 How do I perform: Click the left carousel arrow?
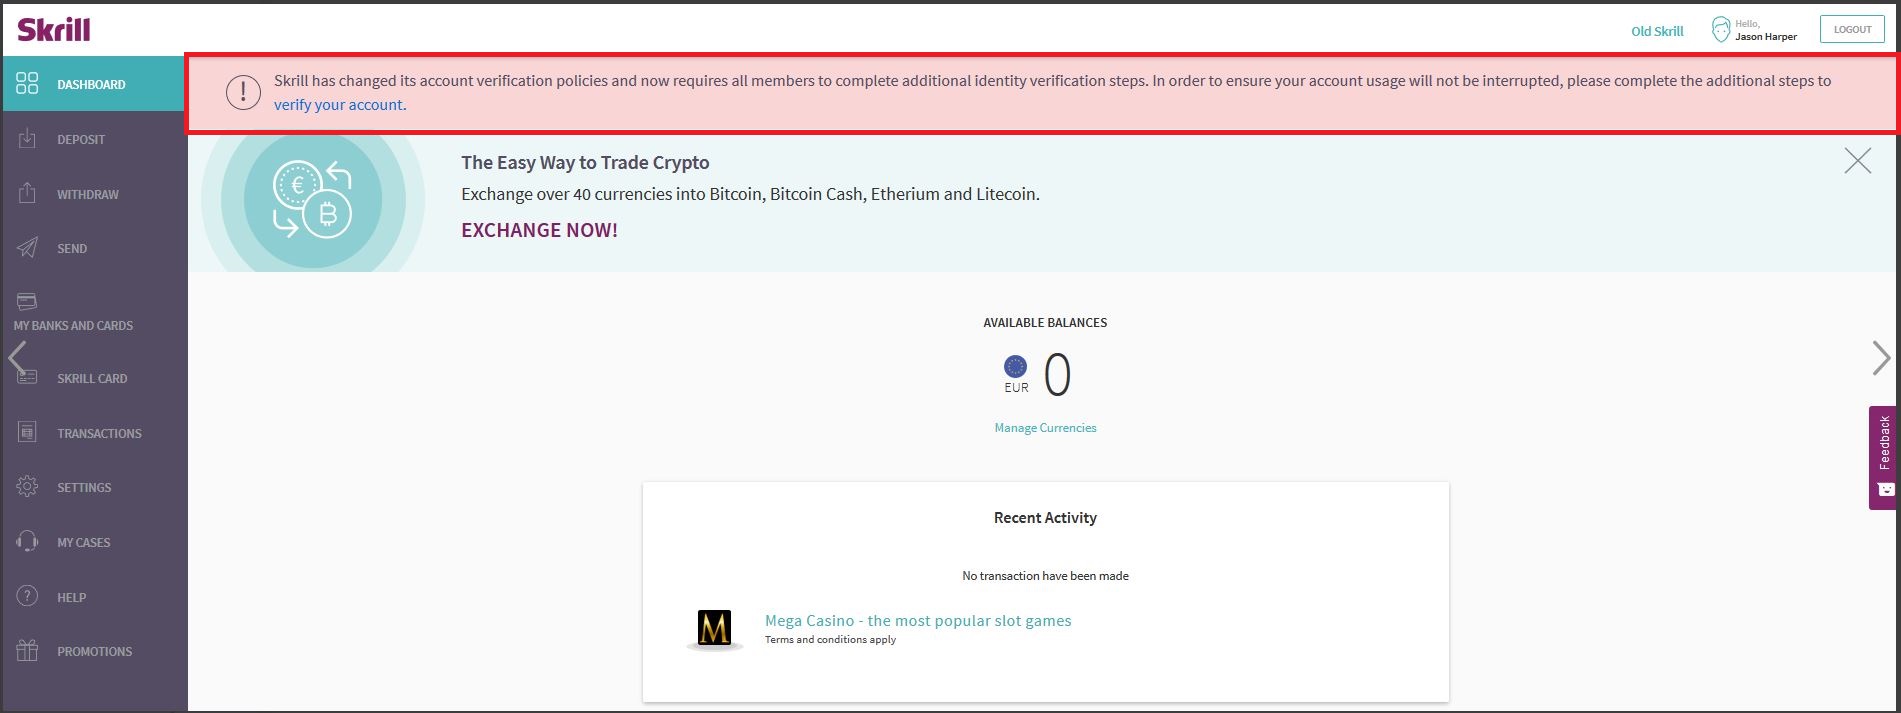pyautogui.click(x=18, y=357)
